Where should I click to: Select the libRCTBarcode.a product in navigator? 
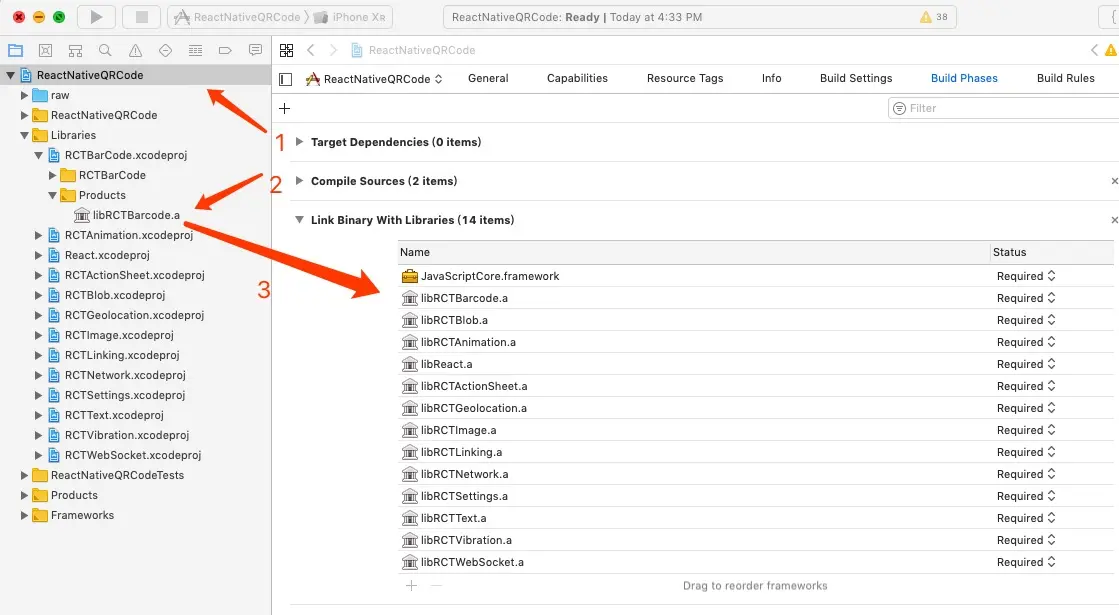(136, 215)
